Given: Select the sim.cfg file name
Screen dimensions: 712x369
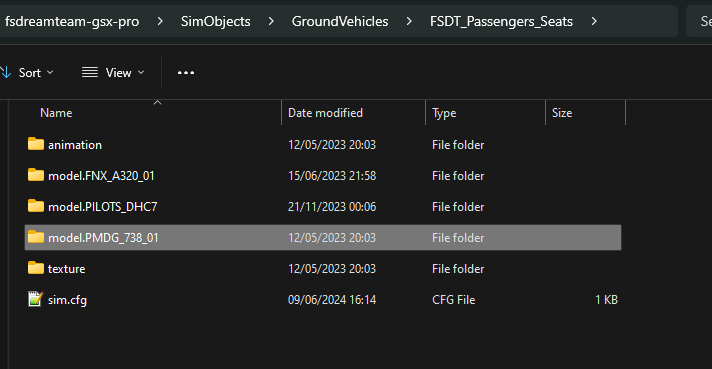Looking at the screenshot, I should pyautogui.click(x=67, y=300).
